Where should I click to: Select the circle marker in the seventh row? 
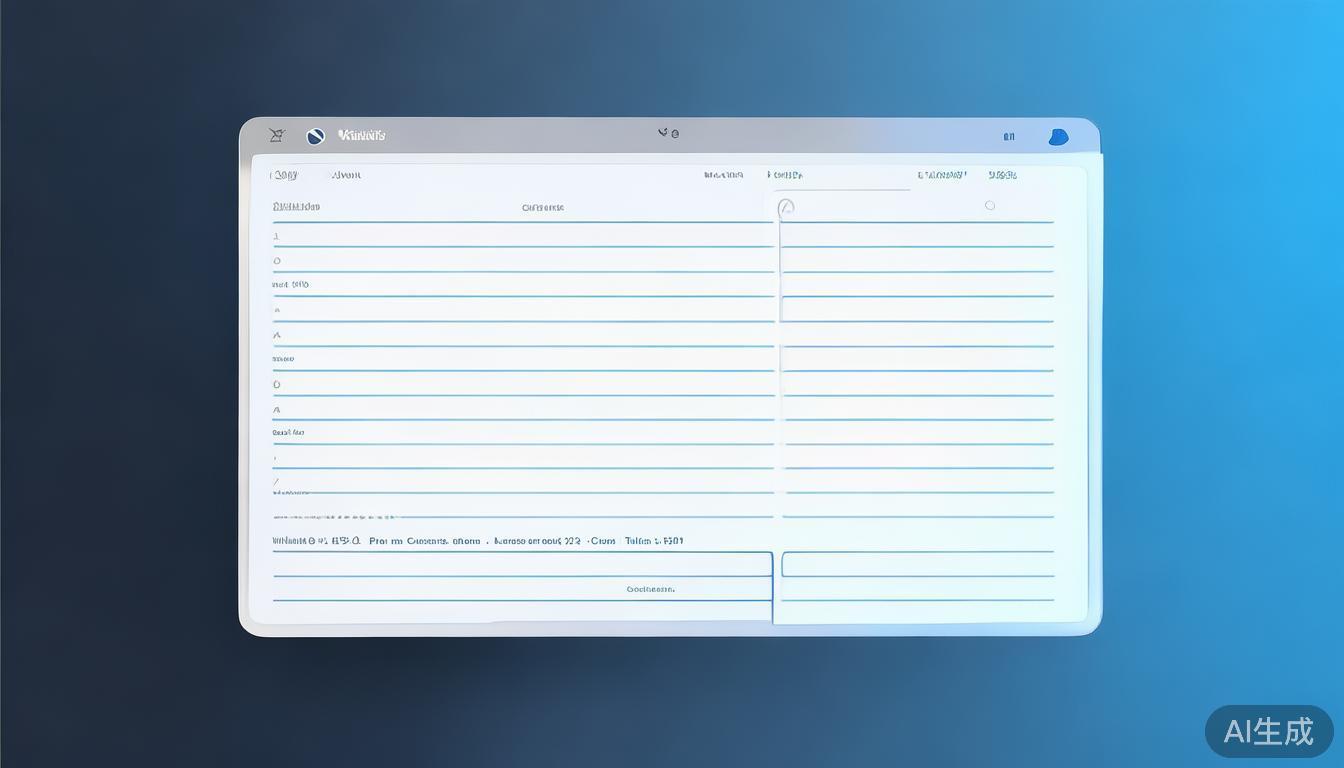point(277,384)
